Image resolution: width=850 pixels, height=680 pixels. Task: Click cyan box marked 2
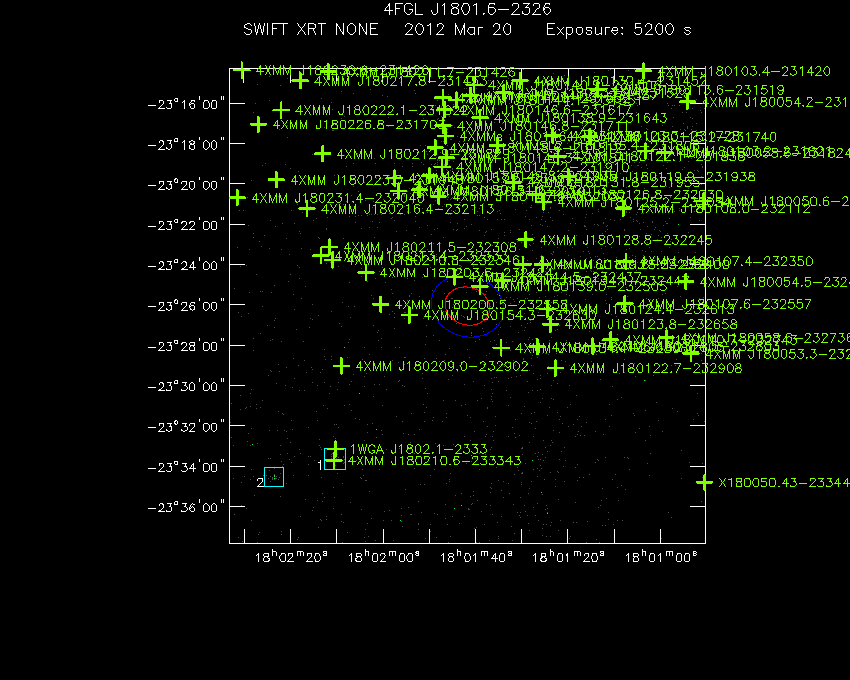pos(274,477)
